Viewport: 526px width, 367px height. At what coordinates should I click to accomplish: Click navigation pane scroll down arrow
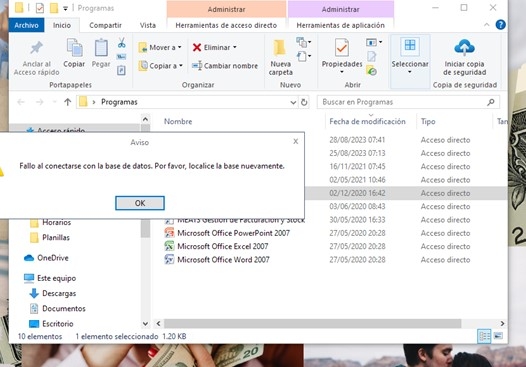click(145, 324)
